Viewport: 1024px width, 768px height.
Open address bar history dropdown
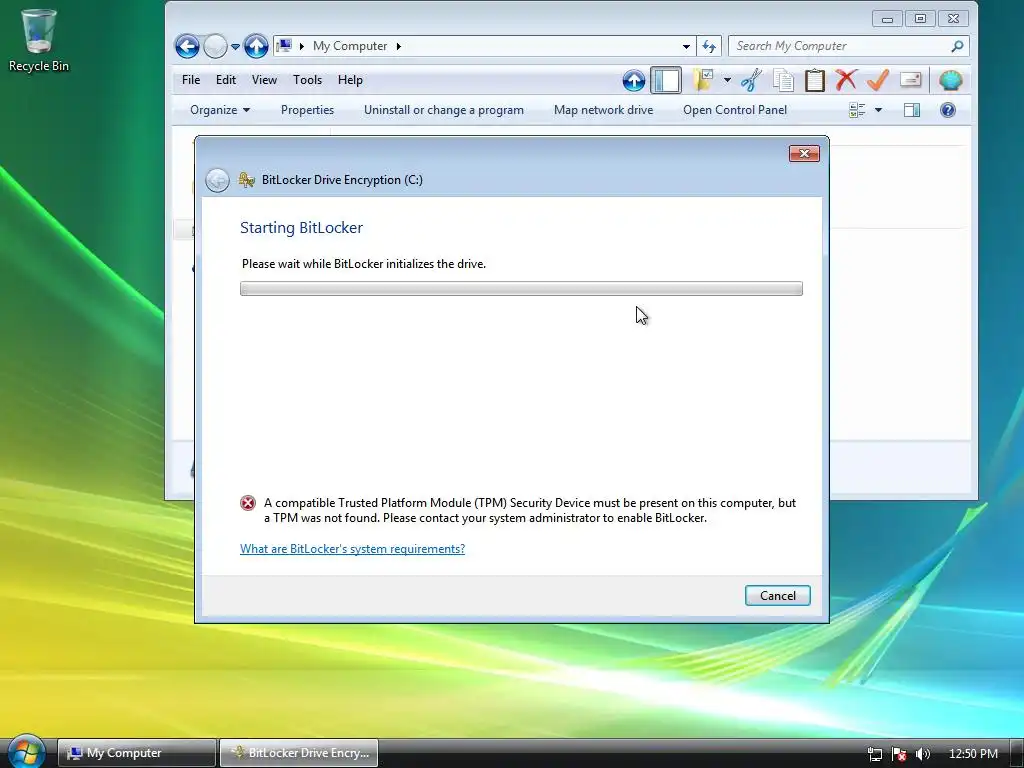(x=686, y=46)
